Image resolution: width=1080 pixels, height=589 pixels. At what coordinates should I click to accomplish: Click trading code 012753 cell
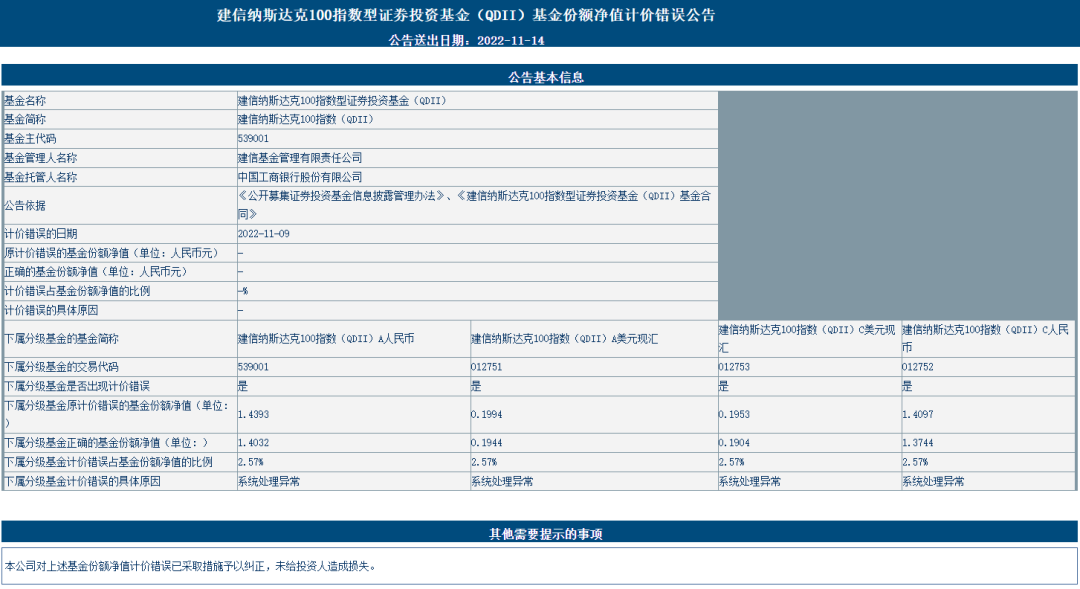[809, 366]
